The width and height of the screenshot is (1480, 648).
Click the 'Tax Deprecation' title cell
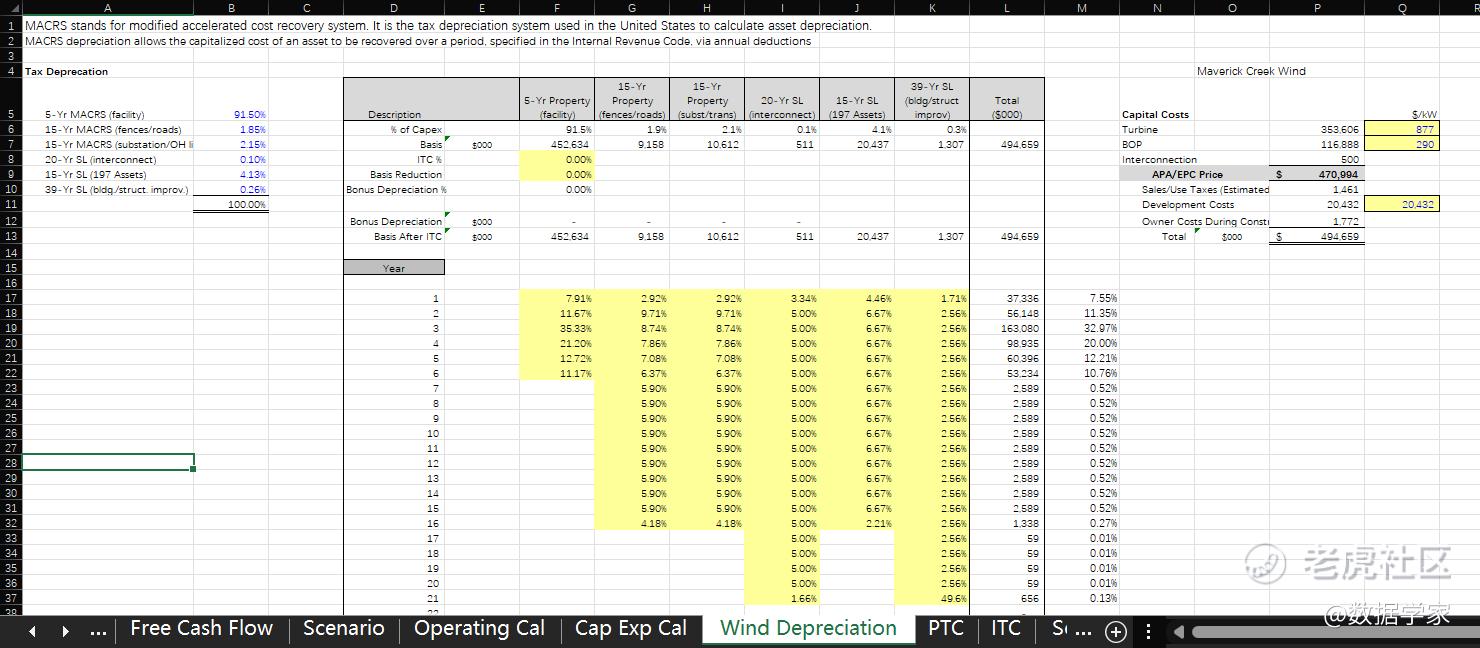click(66, 71)
